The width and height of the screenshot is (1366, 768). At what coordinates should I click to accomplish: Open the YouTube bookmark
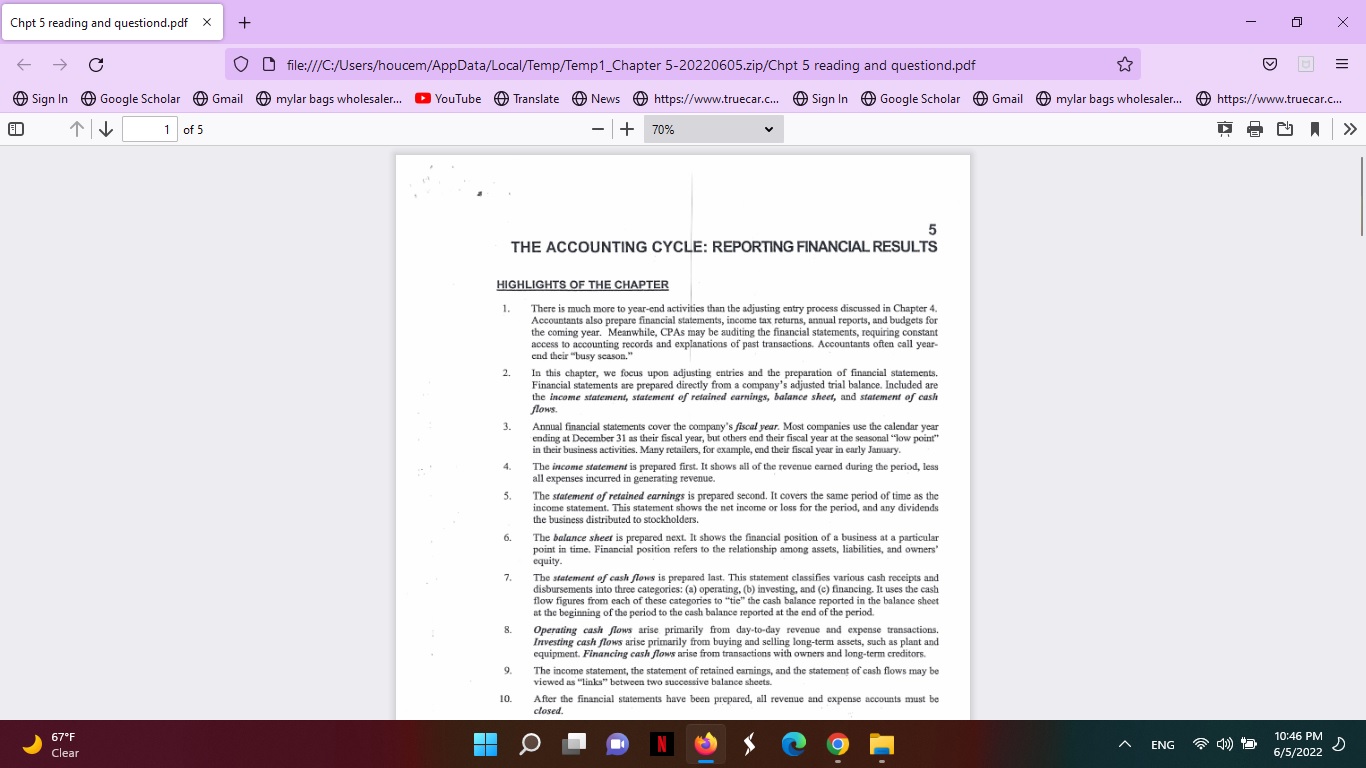coord(448,99)
